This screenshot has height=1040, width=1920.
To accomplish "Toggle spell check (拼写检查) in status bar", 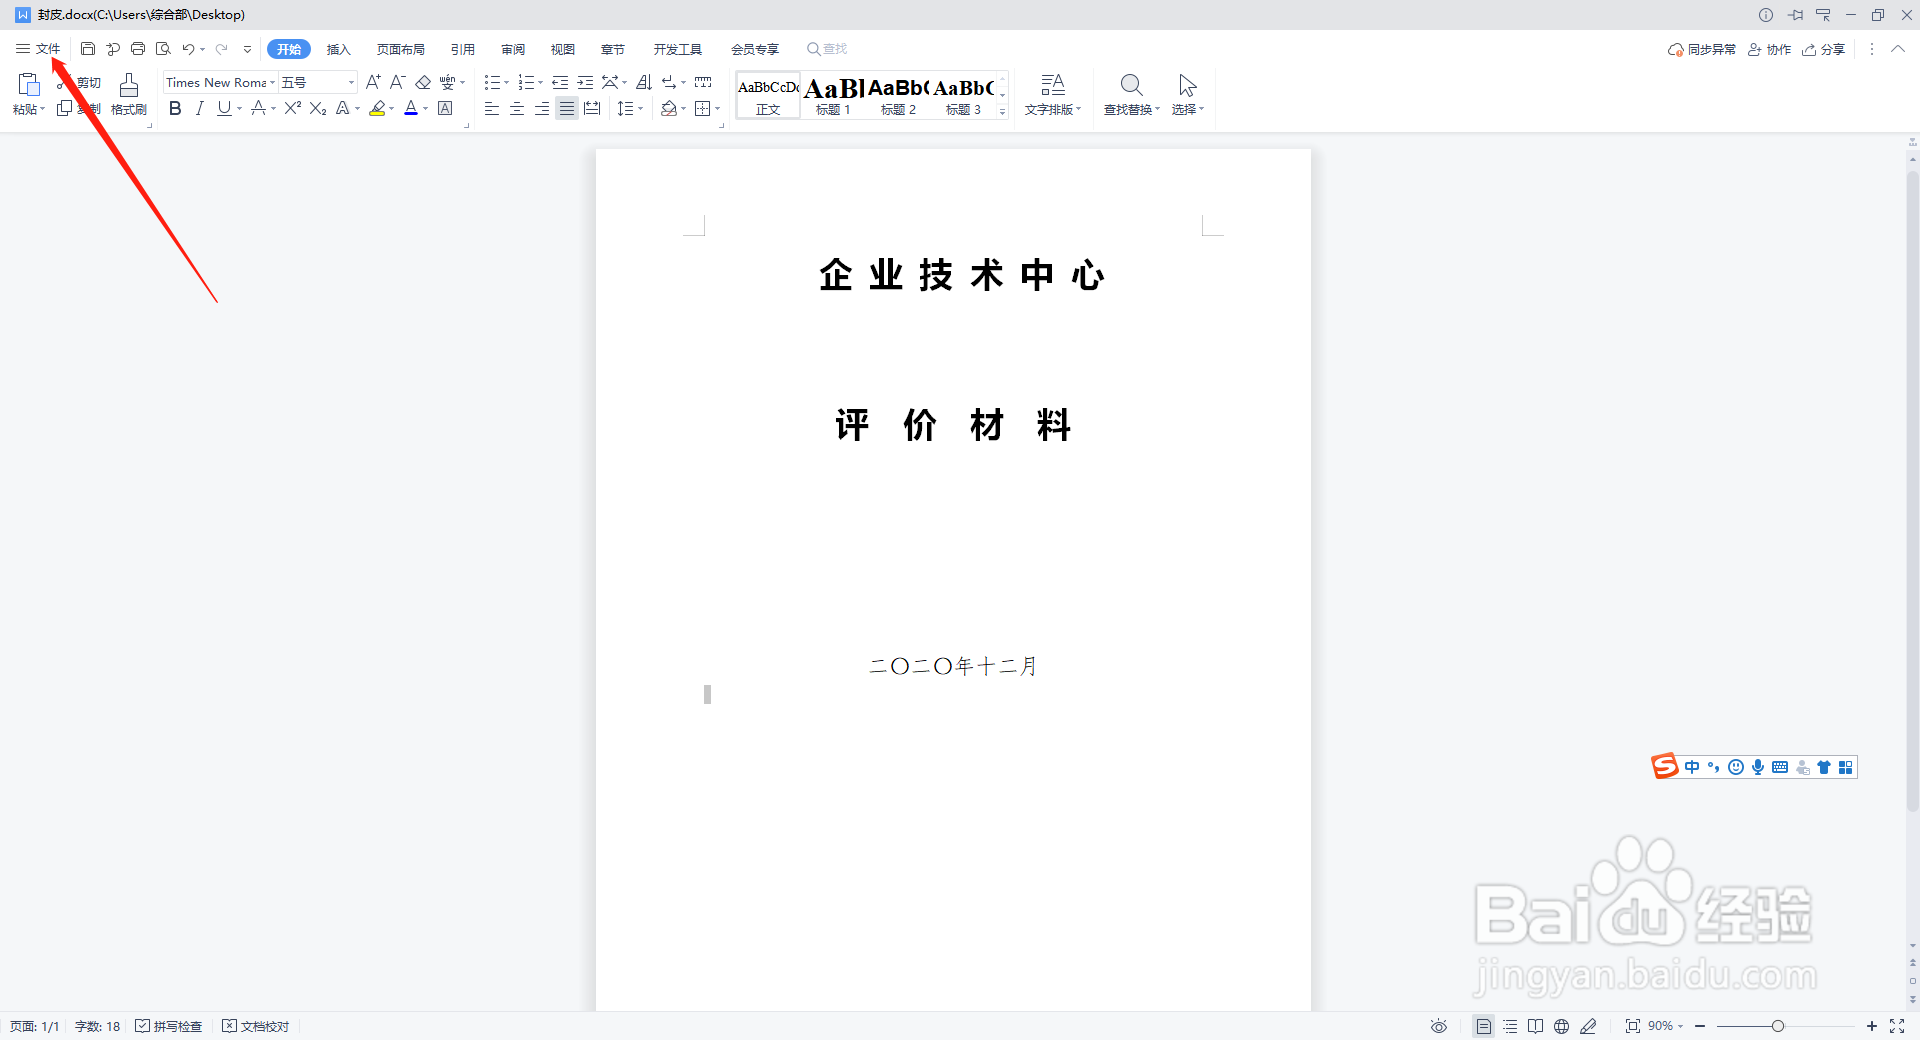I will pos(169,1026).
